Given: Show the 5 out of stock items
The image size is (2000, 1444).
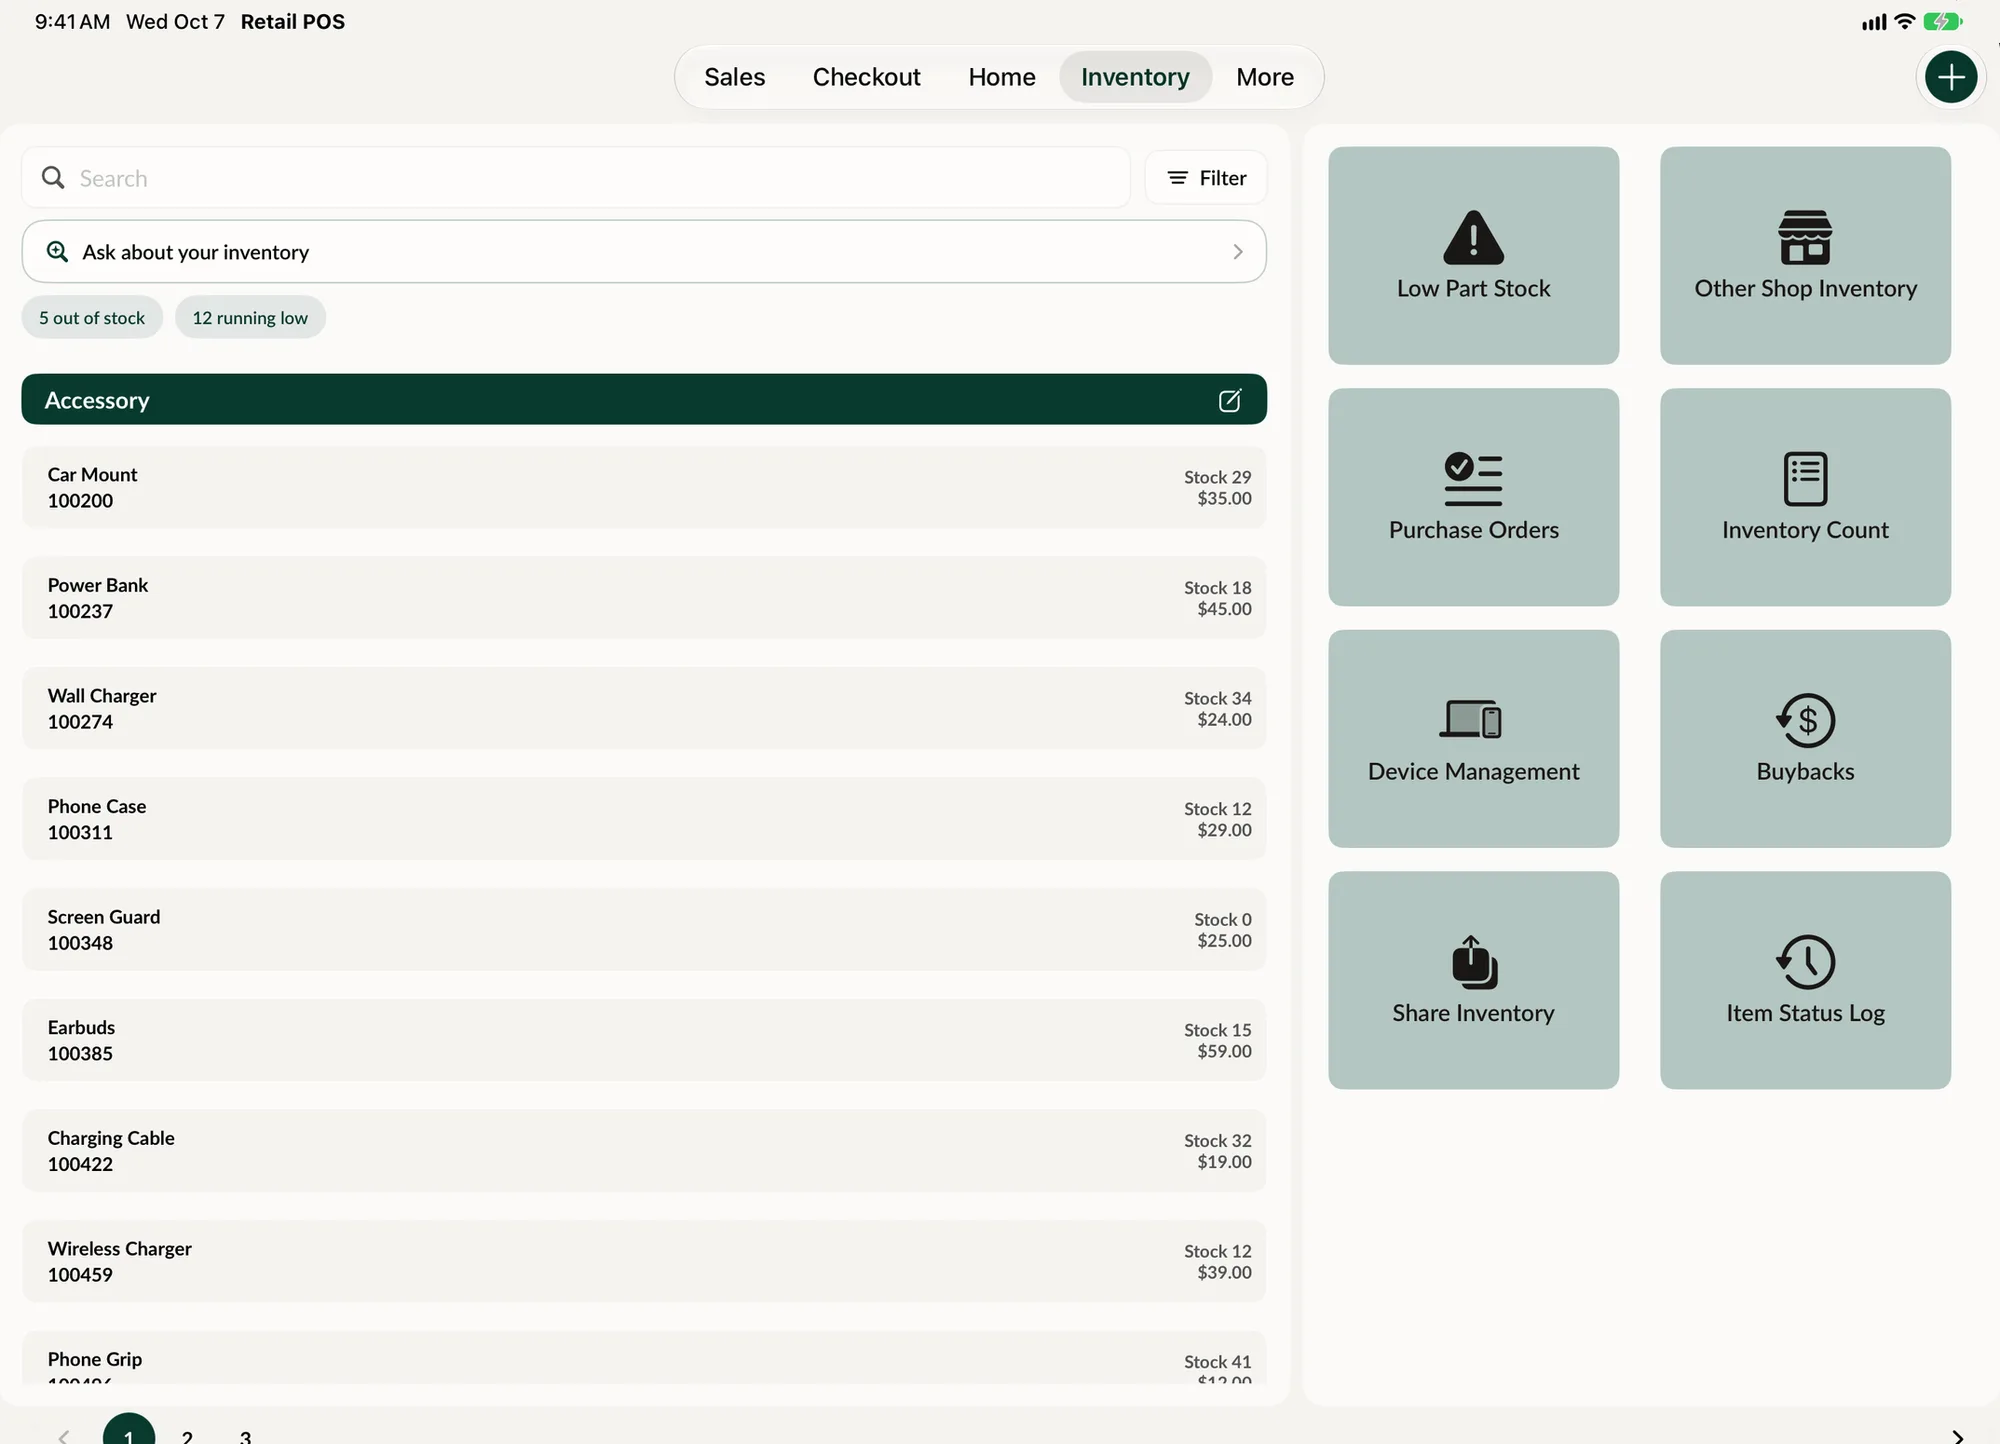Looking at the screenshot, I should tap(92, 317).
